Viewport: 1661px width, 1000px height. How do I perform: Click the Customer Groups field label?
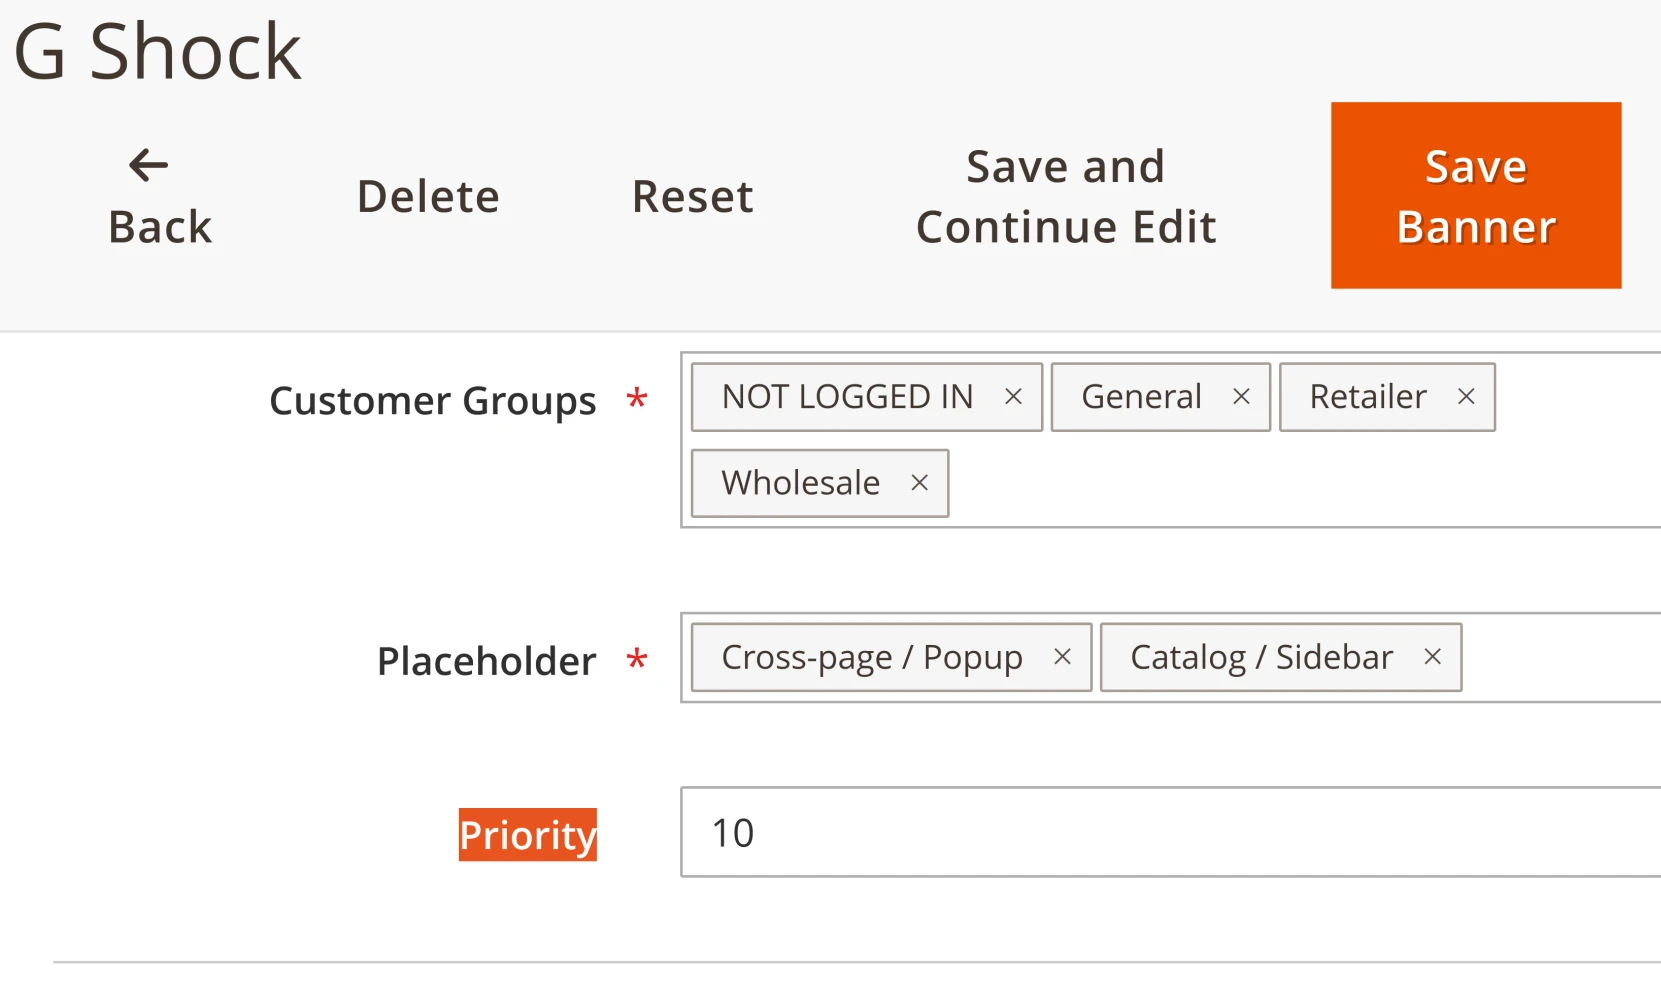click(x=432, y=401)
